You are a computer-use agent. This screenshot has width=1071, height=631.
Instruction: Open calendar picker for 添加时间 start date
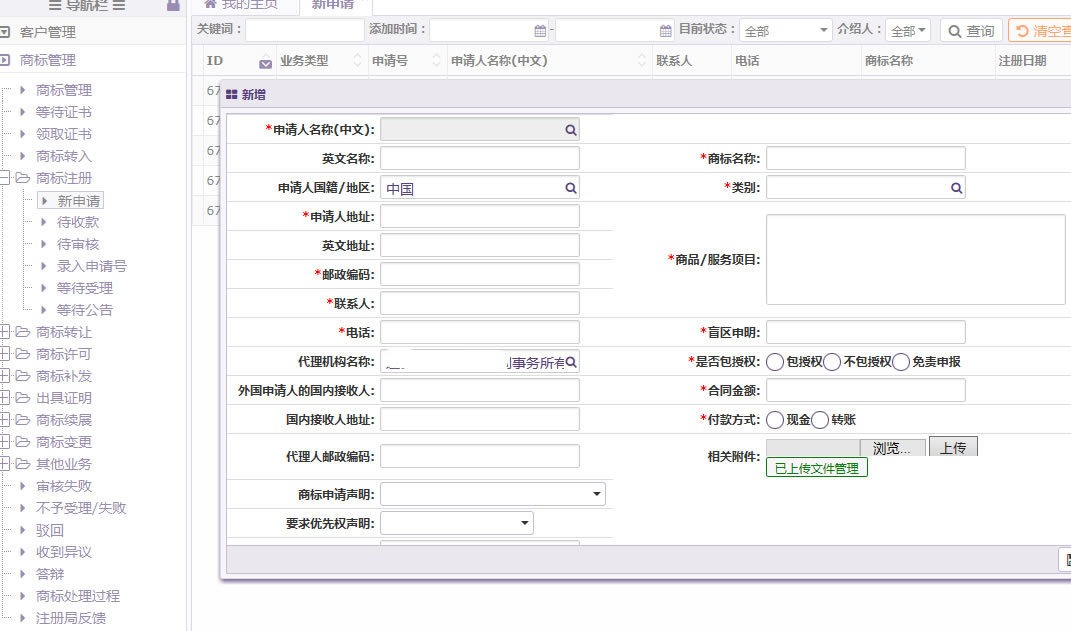click(x=540, y=31)
